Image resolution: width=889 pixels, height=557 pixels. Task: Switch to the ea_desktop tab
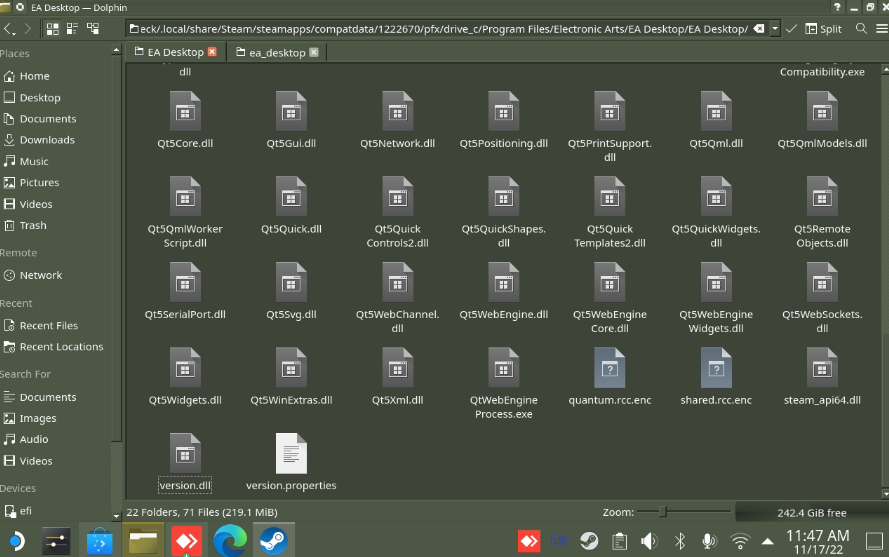(x=277, y=52)
